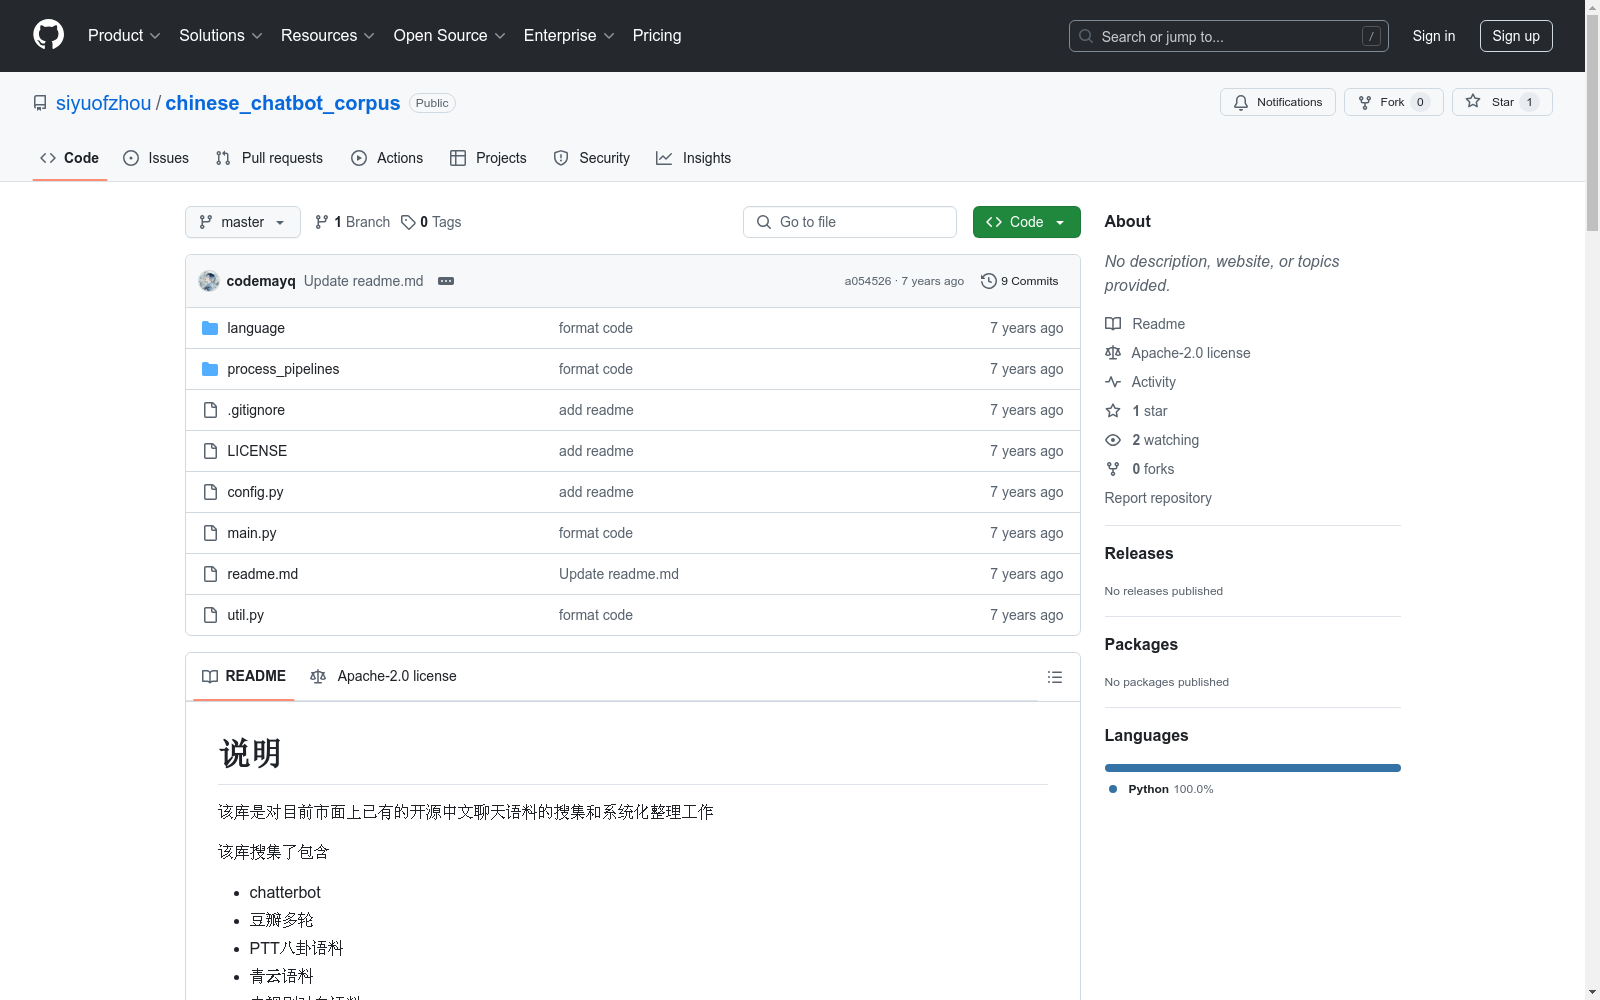Switch to Apache-2.0 license tab
Image resolution: width=1600 pixels, height=1000 pixels.
383,676
